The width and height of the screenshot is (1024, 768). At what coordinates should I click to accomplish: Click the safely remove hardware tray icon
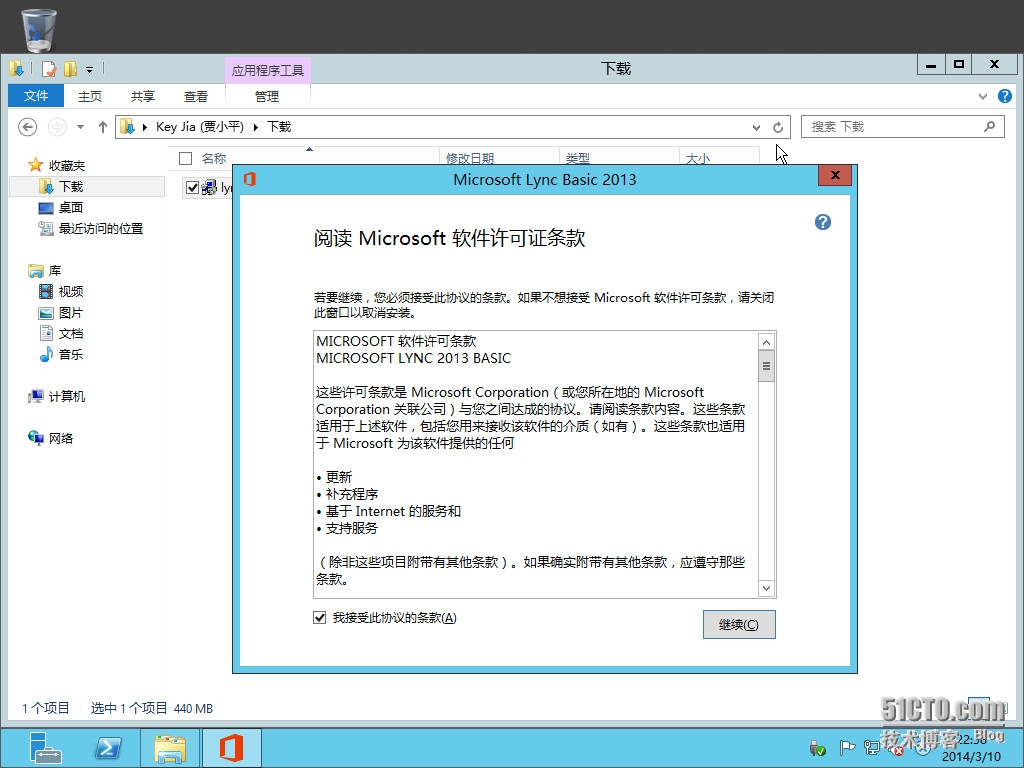[x=816, y=747]
